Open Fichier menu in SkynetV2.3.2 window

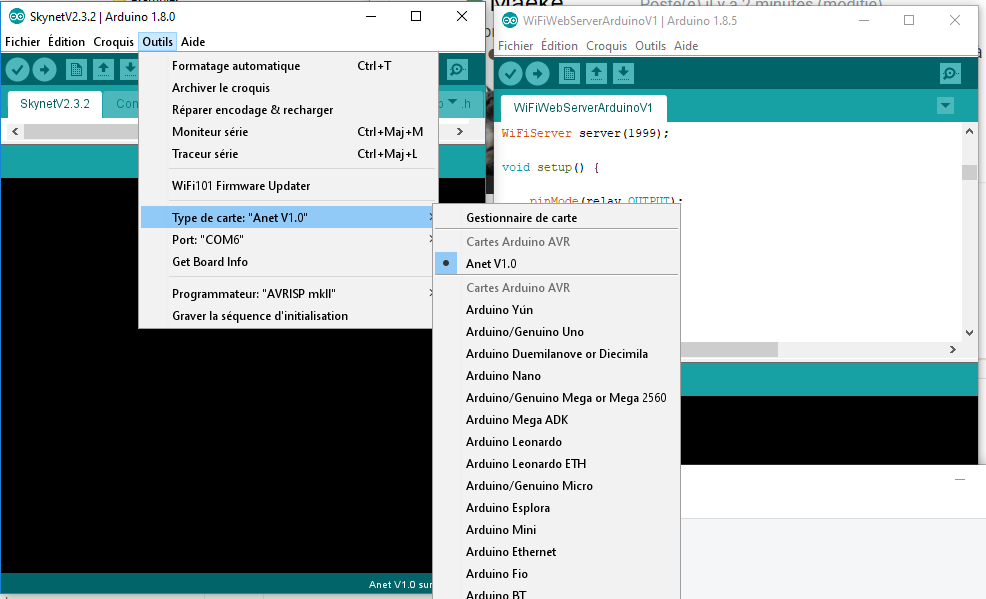point(23,41)
